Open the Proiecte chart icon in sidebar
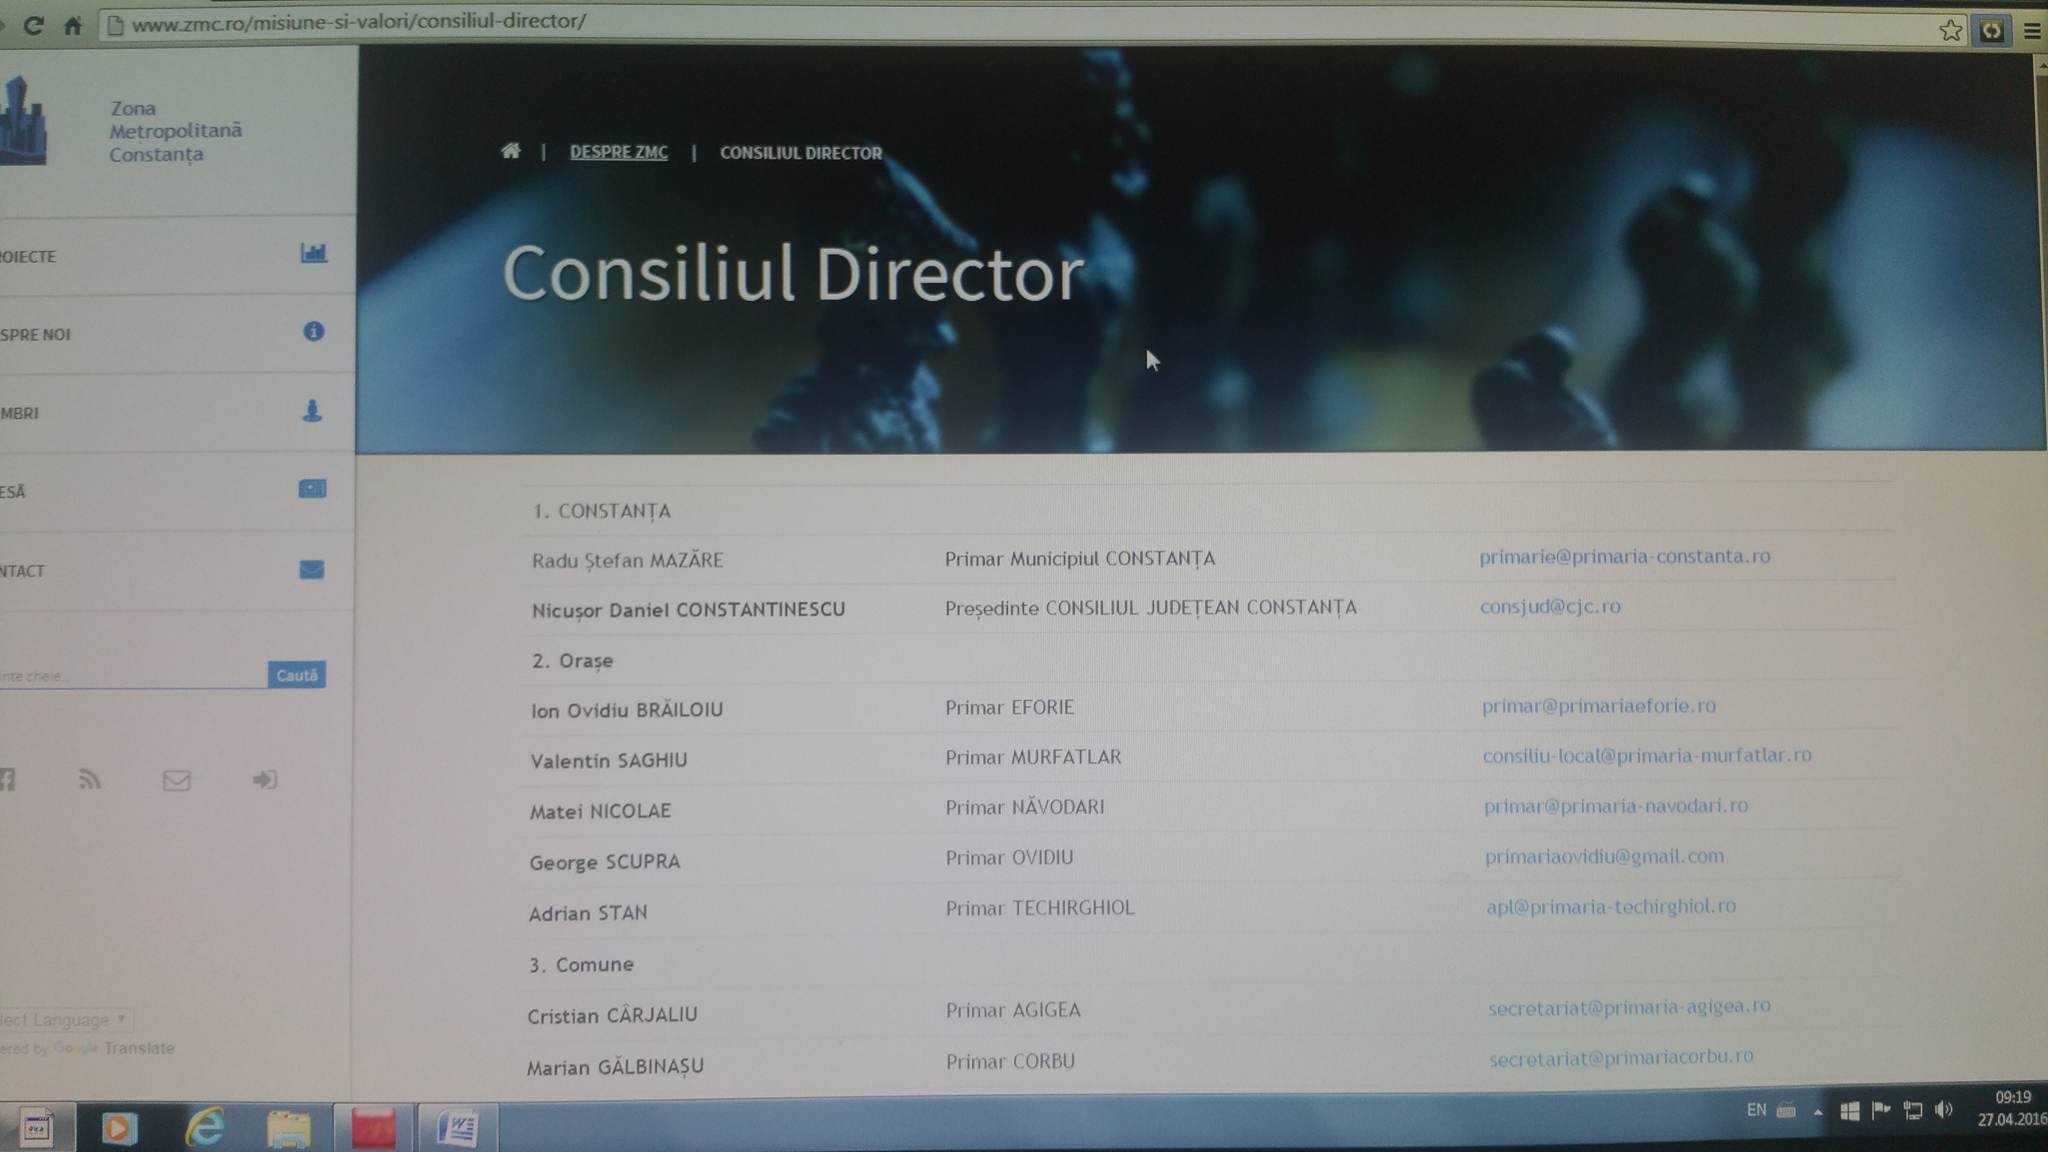Image resolution: width=2048 pixels, height=1152 pixels. (313, 252)
